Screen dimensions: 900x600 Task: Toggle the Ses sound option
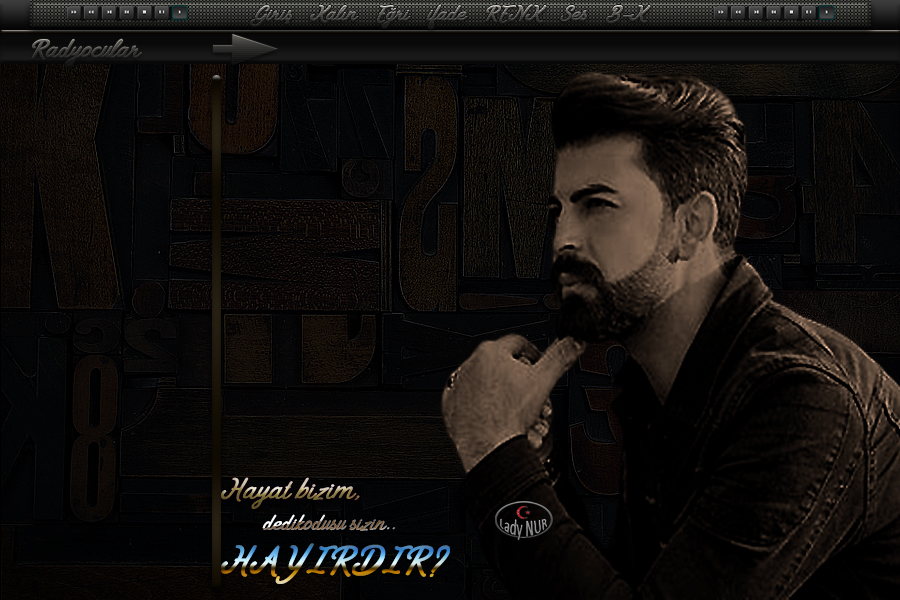(x=575, y=14)
